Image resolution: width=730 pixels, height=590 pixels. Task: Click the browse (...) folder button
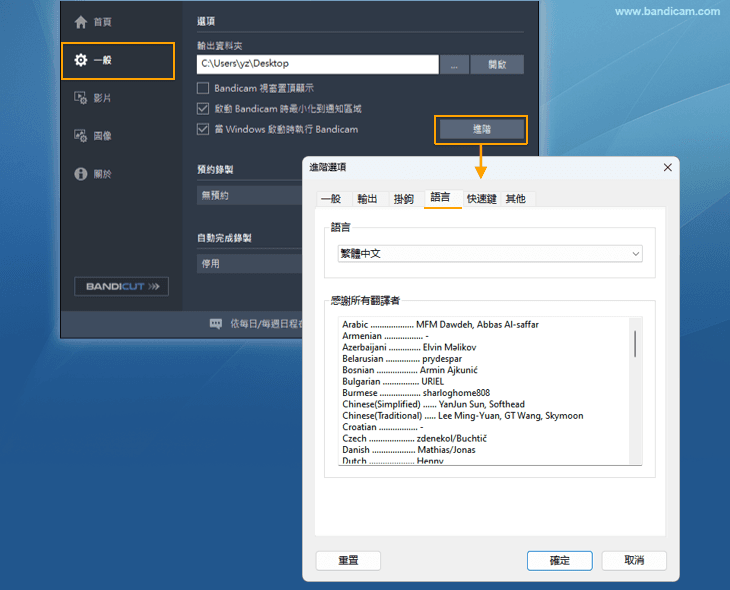point(454,64)
